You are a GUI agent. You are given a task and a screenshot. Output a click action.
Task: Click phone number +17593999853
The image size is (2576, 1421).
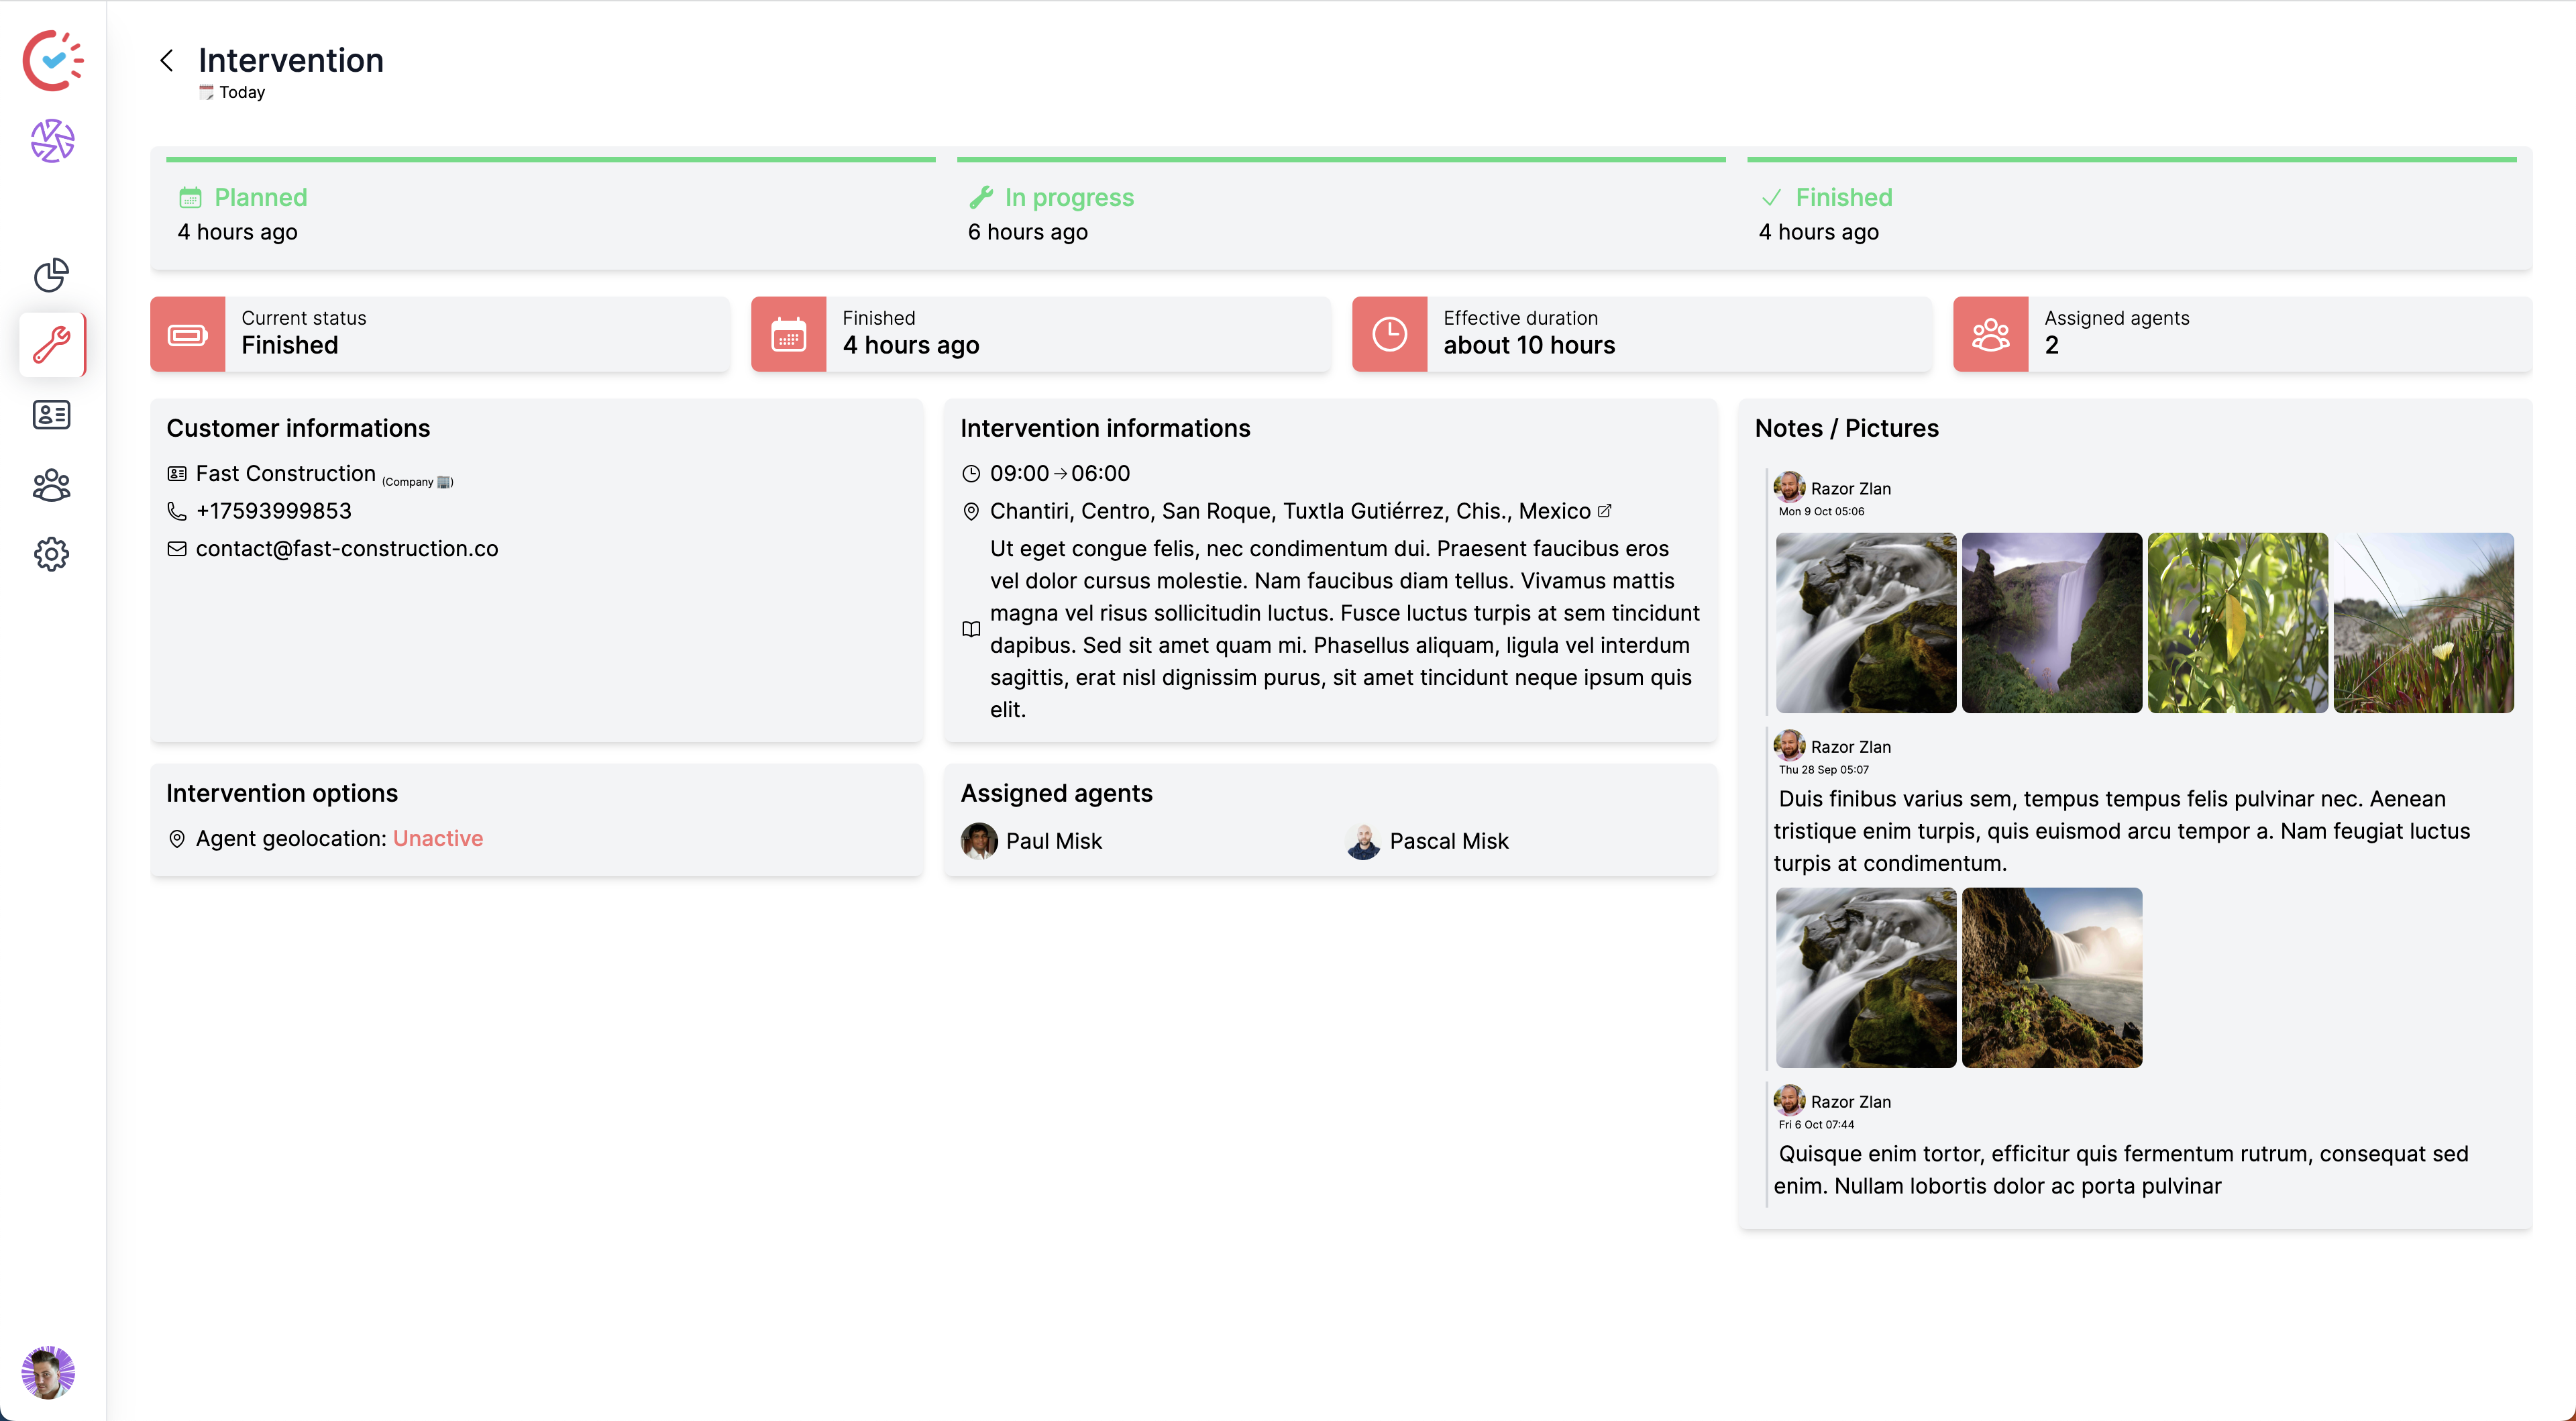tap(274, 511)
